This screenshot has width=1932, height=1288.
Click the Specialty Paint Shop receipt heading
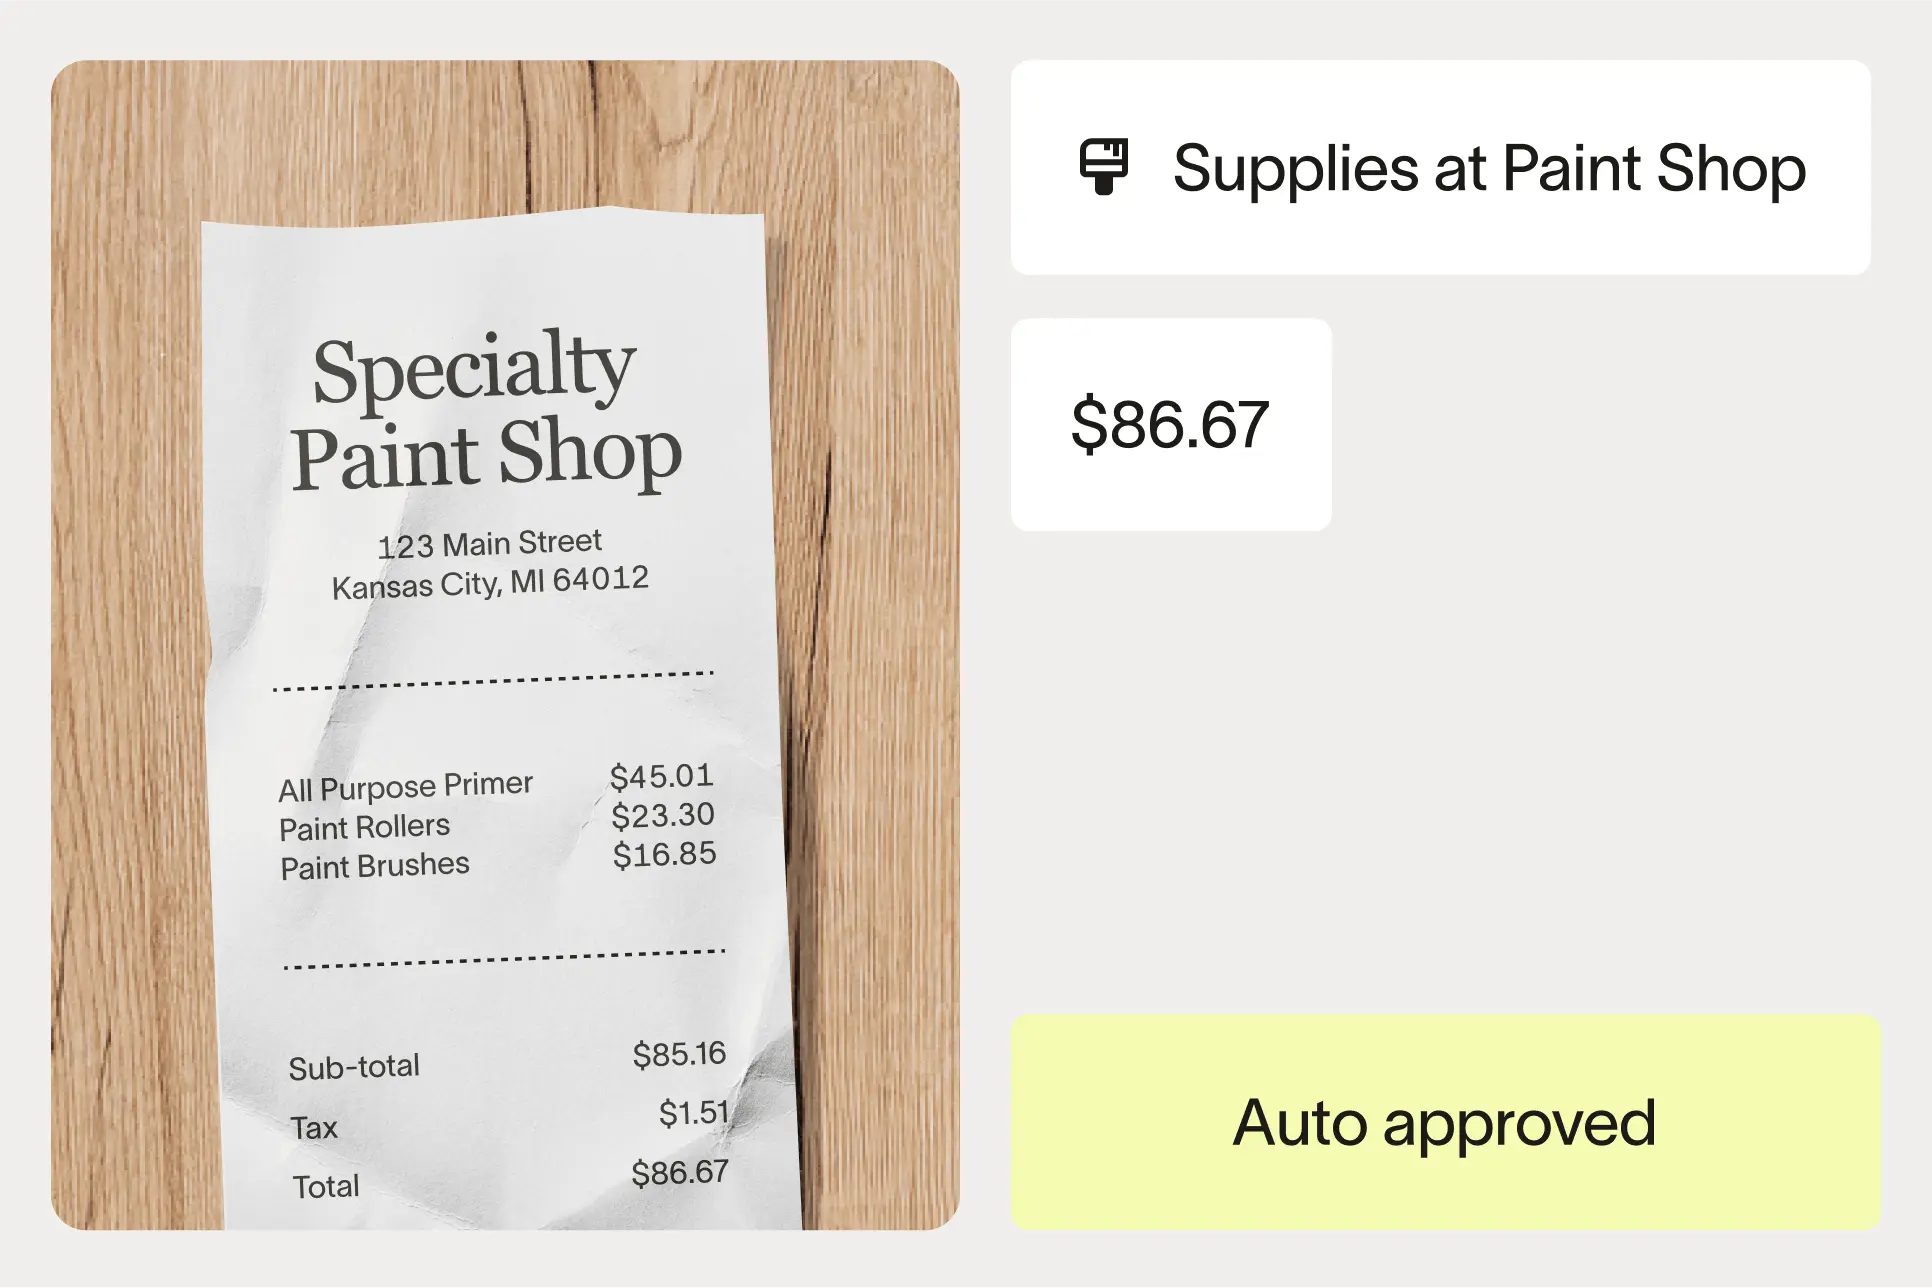coord(486,412)
